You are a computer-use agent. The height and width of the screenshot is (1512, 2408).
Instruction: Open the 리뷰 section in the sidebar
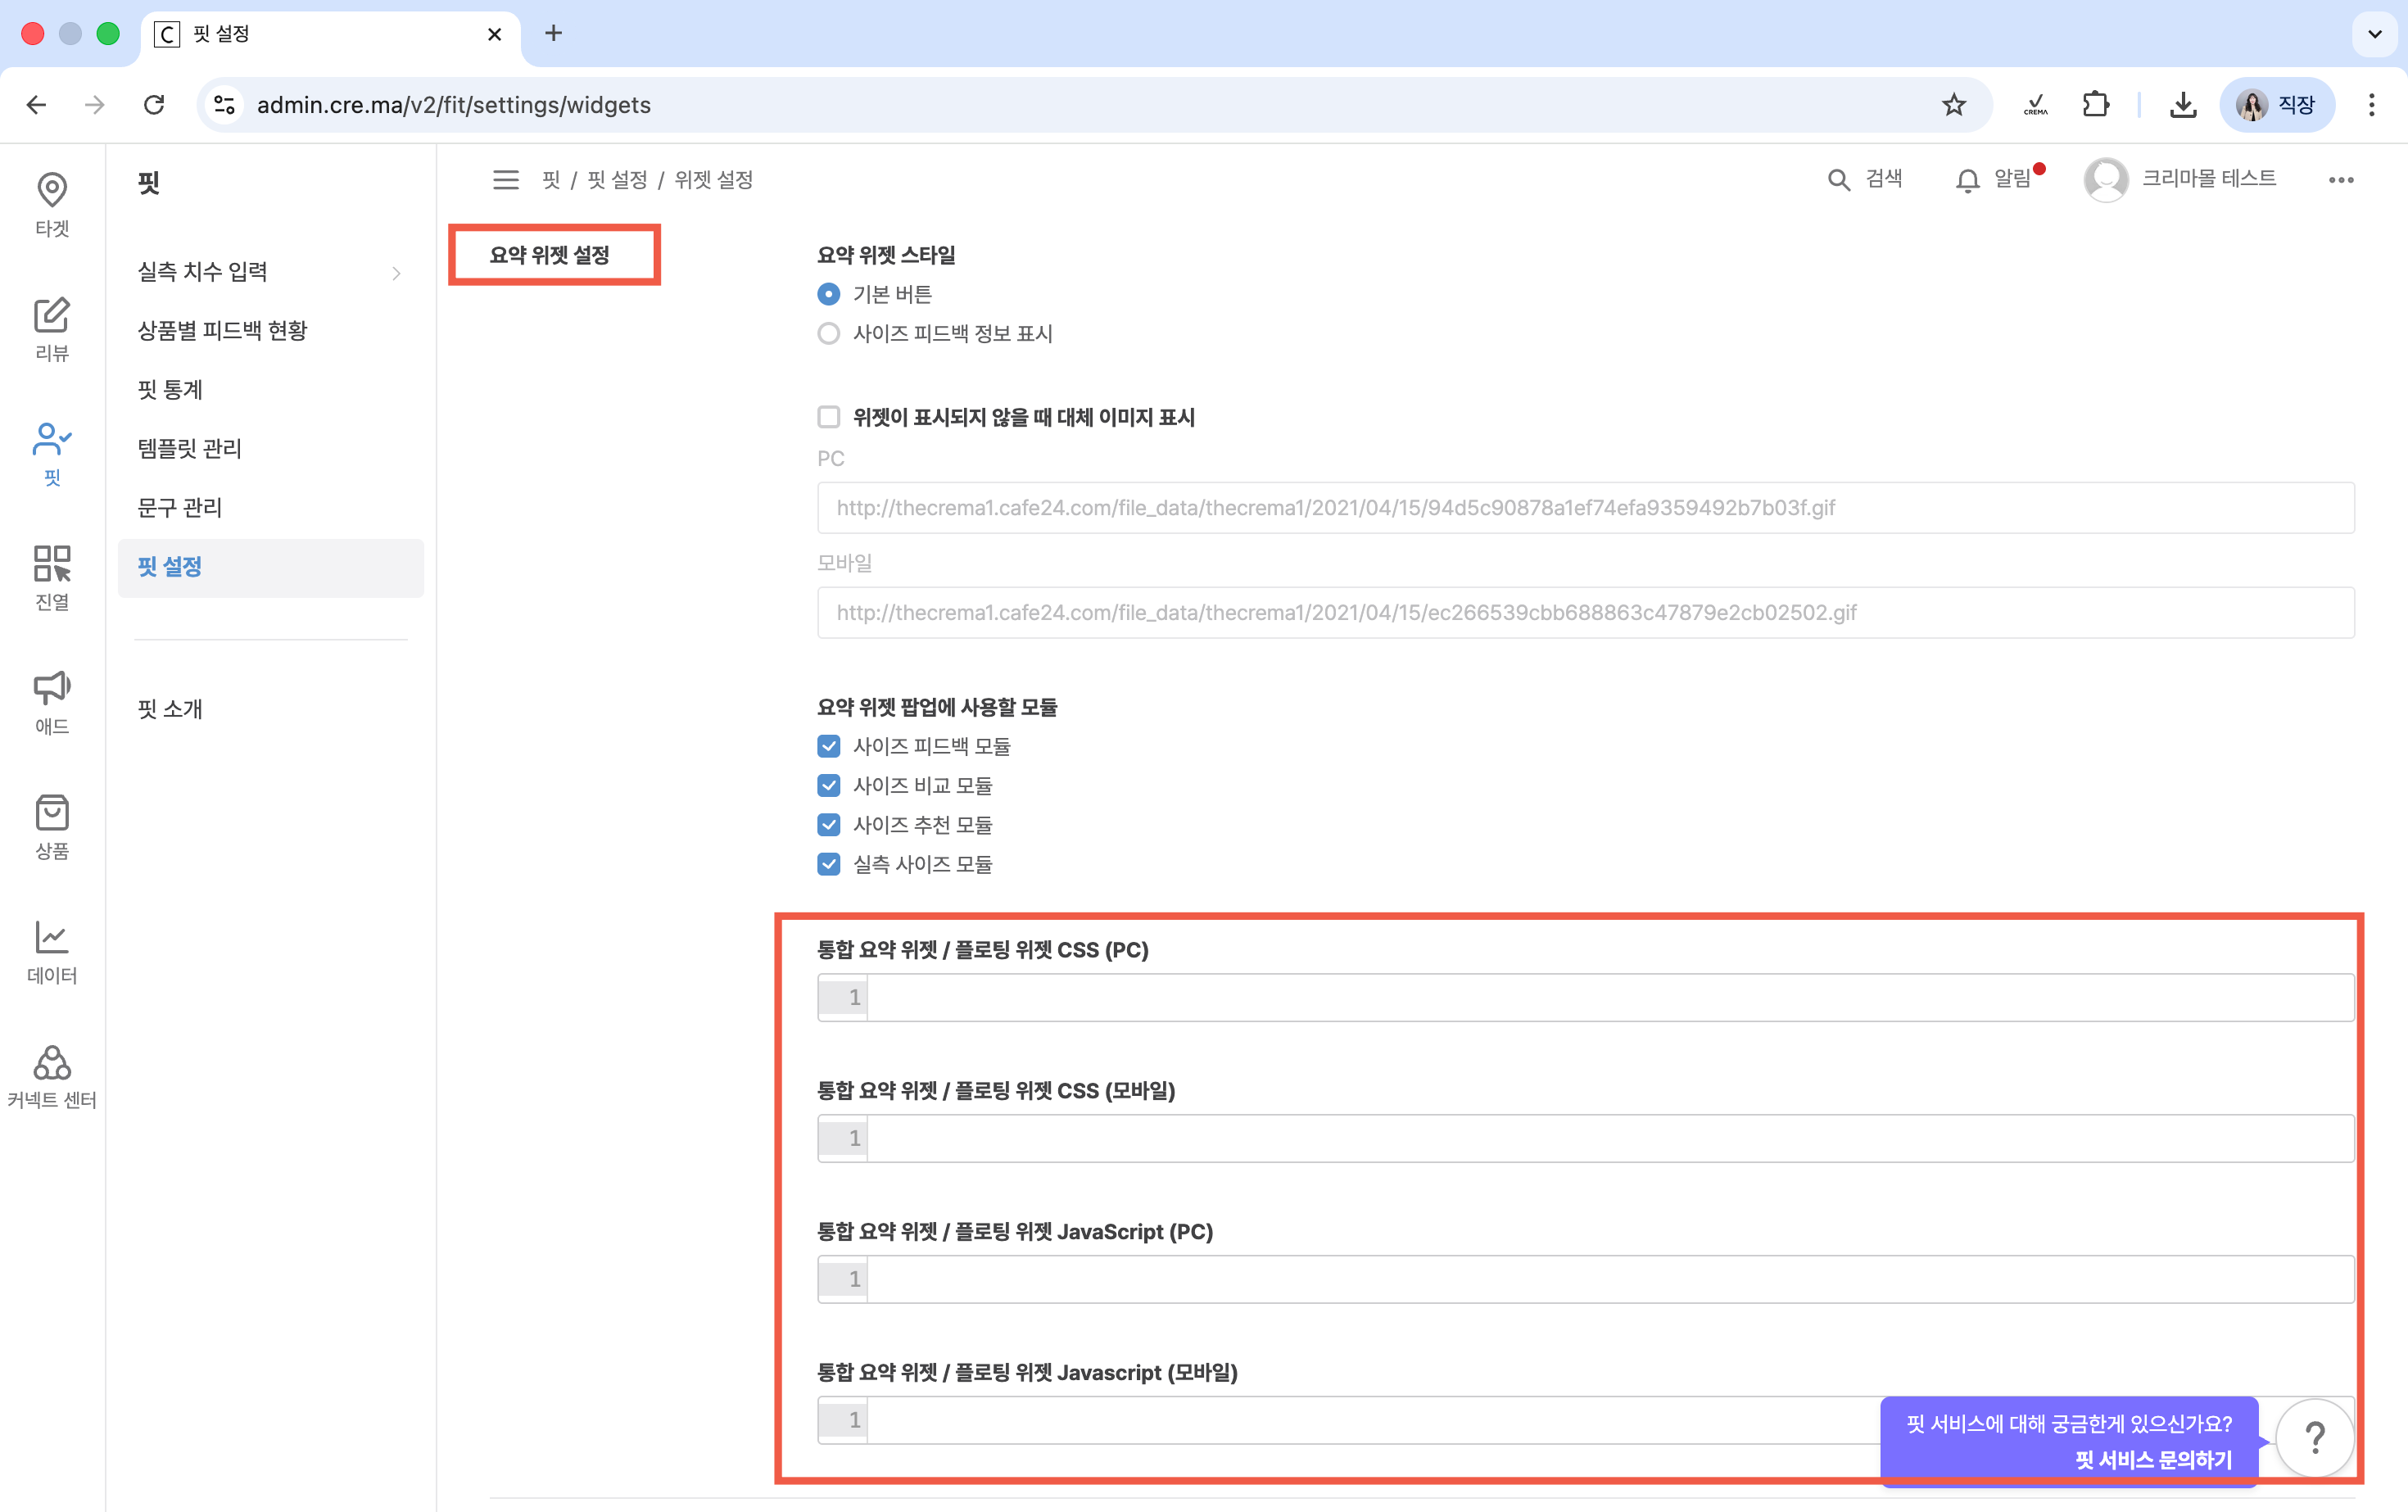click(52, 329)
